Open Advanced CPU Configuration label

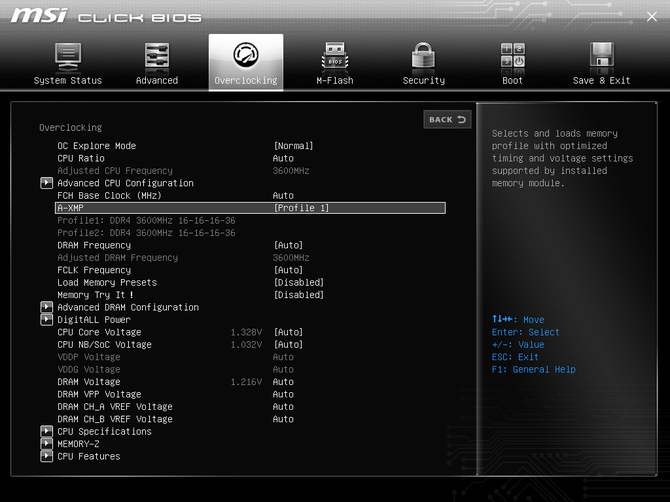click(x=125, y=183)
